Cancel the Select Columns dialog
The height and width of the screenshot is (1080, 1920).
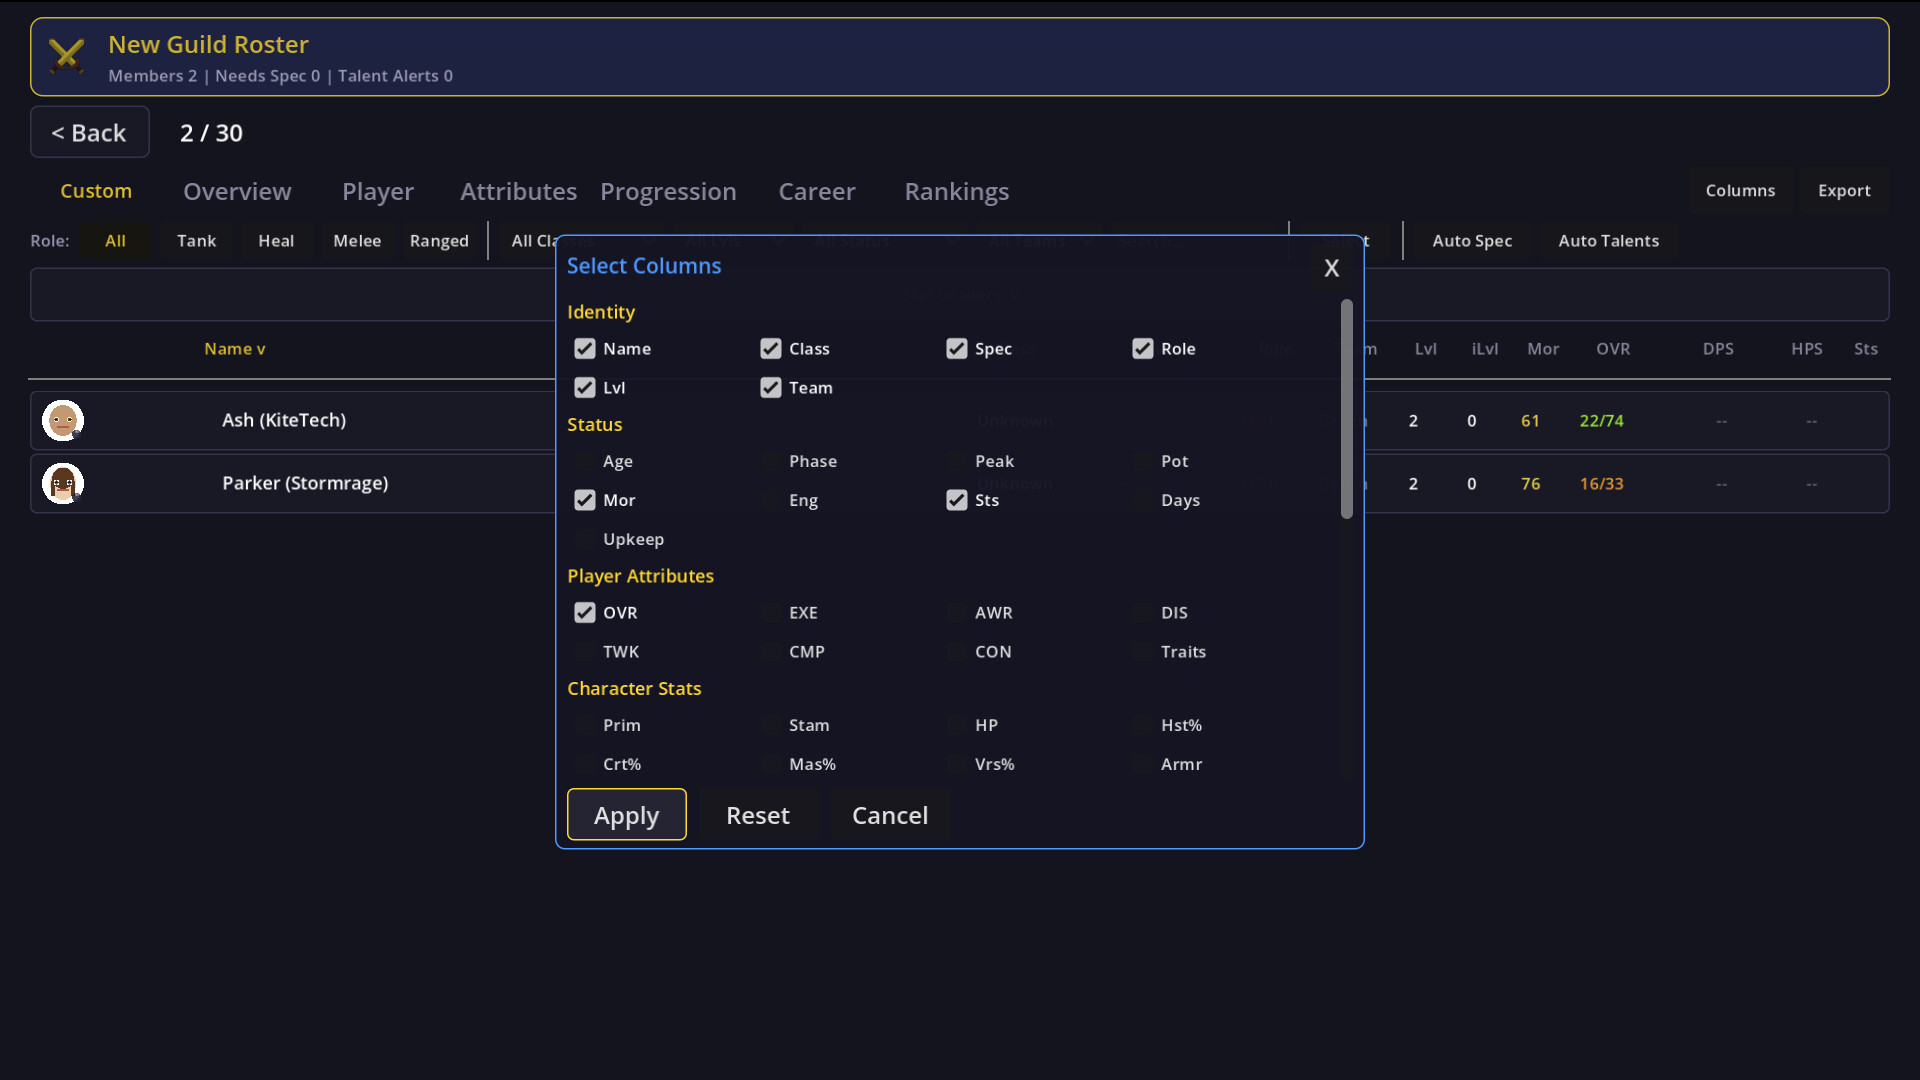890,815
